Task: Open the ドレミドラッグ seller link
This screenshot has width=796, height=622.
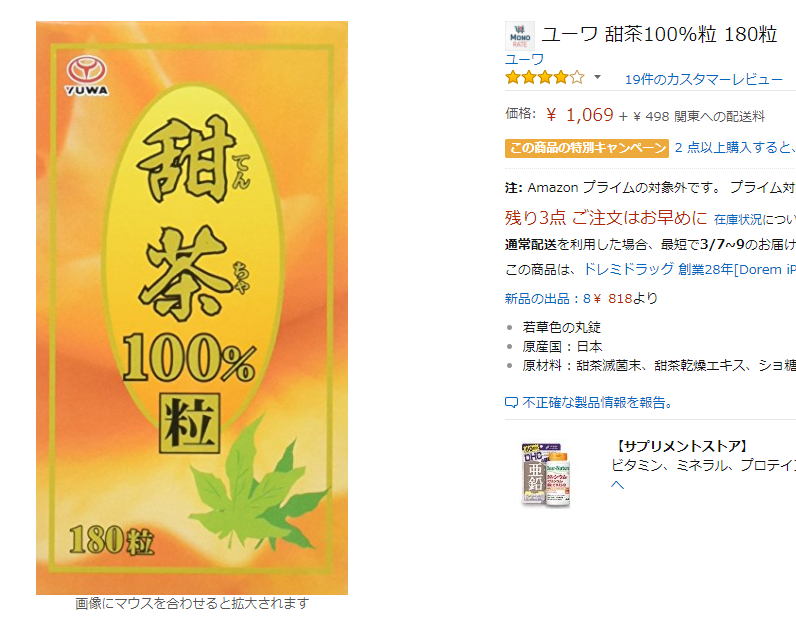Action: tap(689, 269)
